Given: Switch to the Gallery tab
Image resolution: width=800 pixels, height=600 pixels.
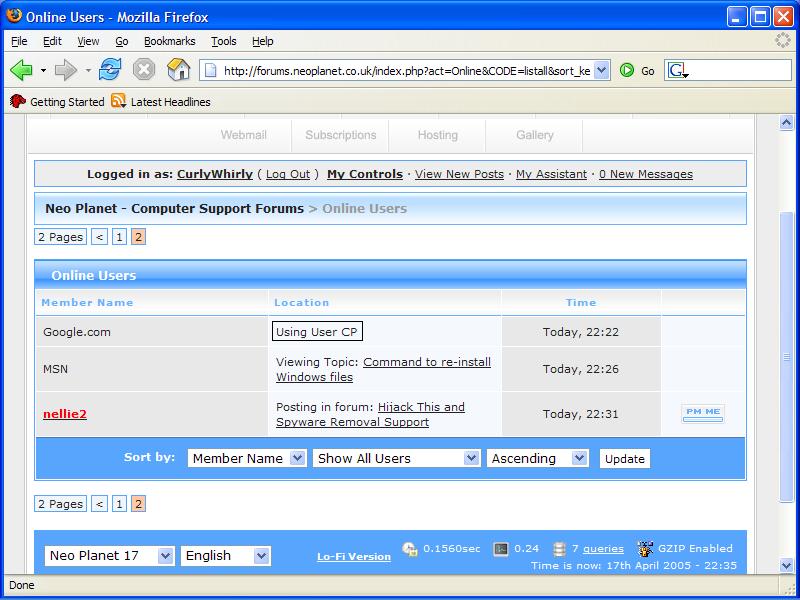Looking at the screenshot, I should point(535,135).
